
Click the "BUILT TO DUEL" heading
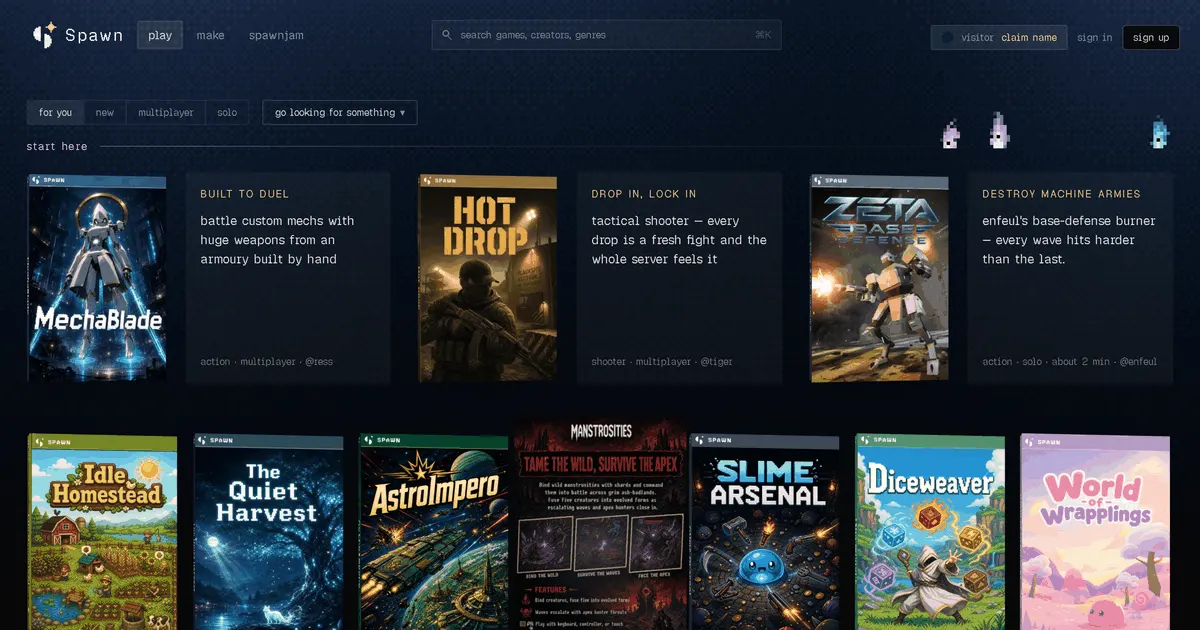tap(245, 194)
